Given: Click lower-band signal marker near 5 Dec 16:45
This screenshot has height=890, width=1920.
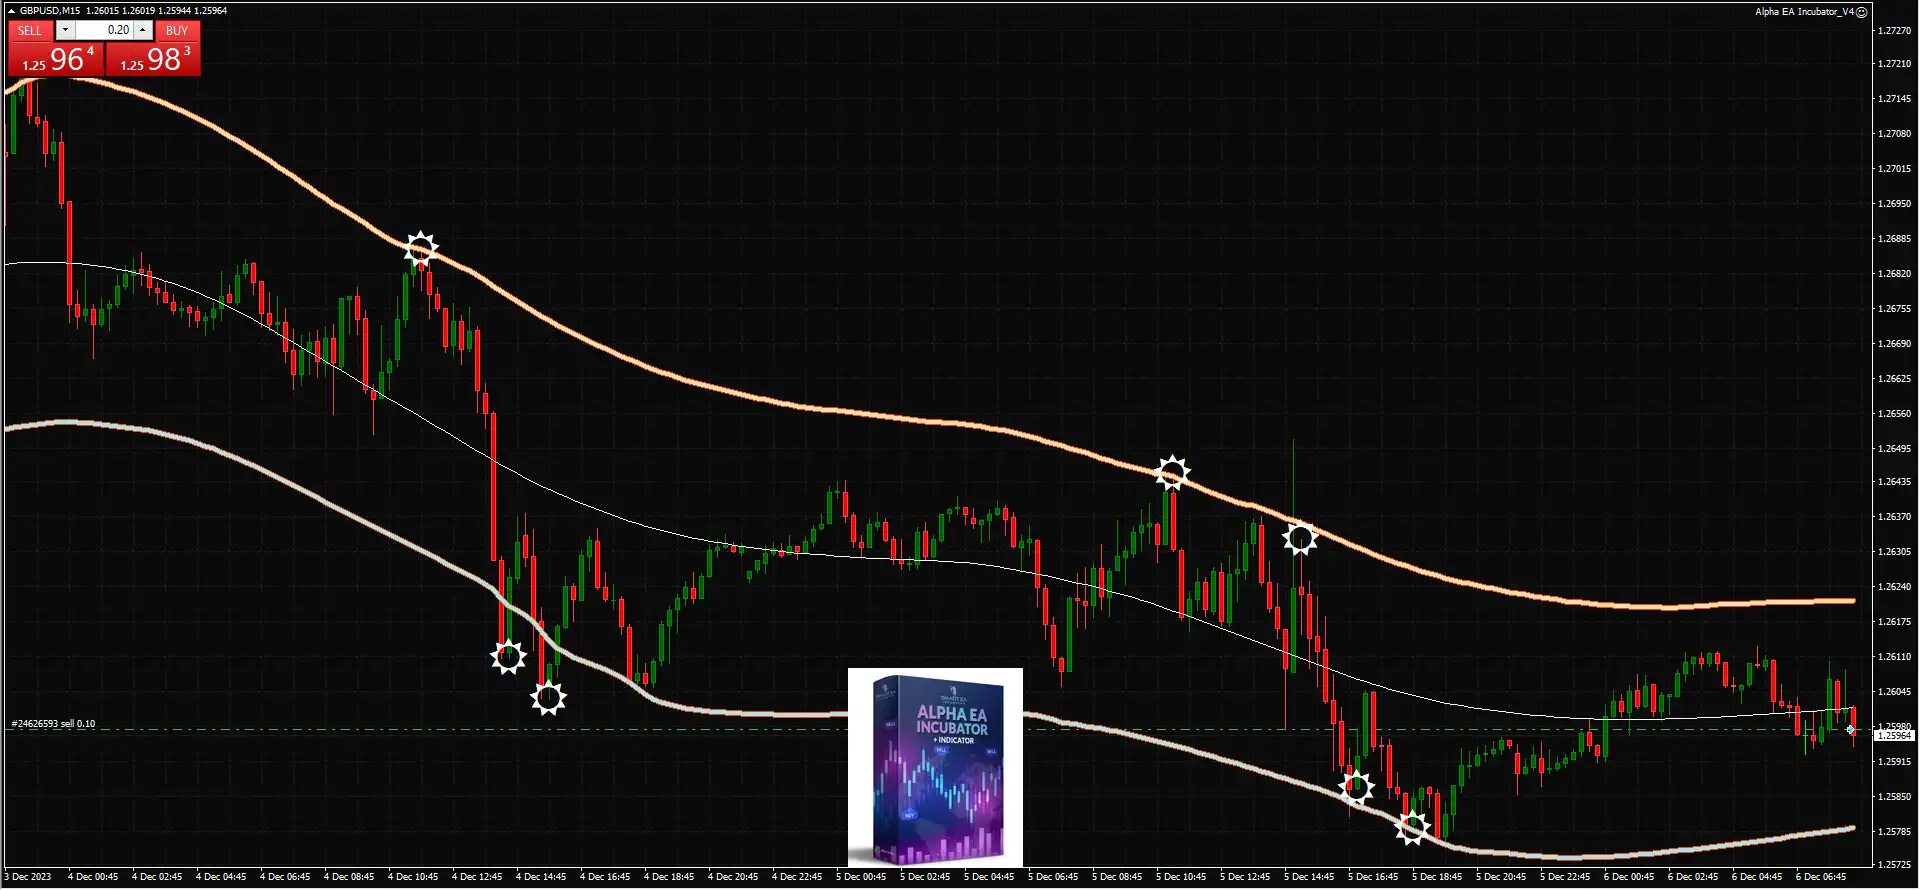Looking at the screenshot, I should (1357, 788).
